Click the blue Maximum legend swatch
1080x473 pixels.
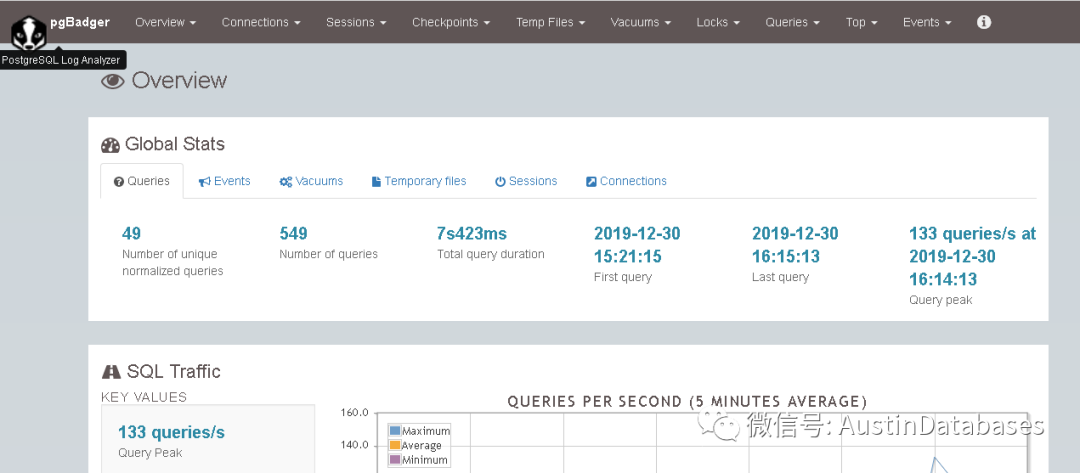point(395,431)
